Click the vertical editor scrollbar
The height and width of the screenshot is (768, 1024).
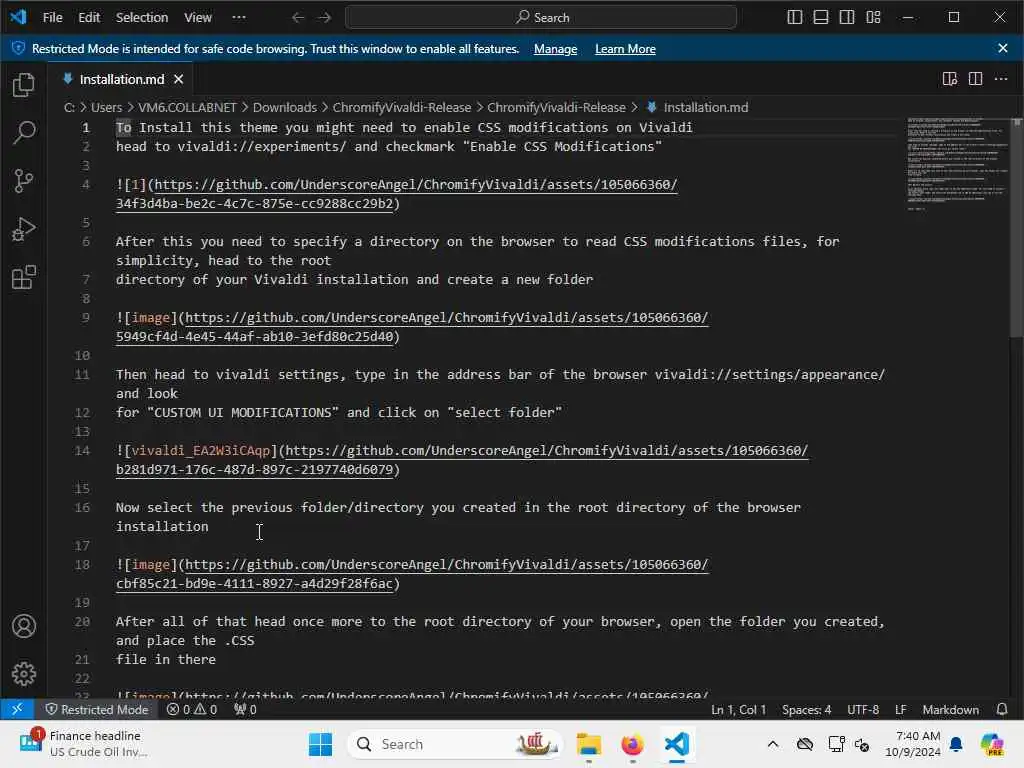[x=1017, y=228]
